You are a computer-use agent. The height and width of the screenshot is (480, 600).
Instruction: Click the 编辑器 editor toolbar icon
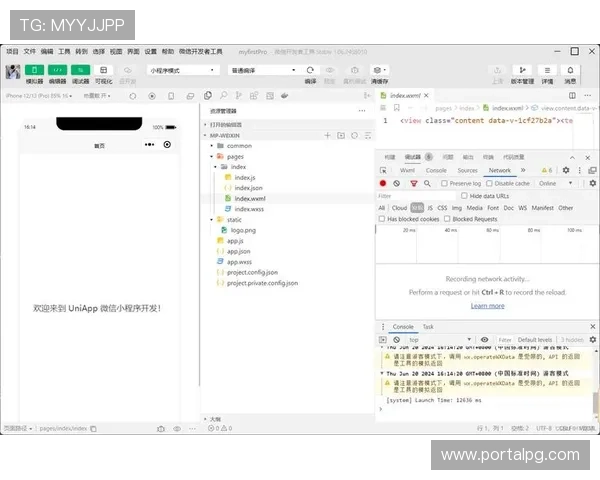pos(57,70)
